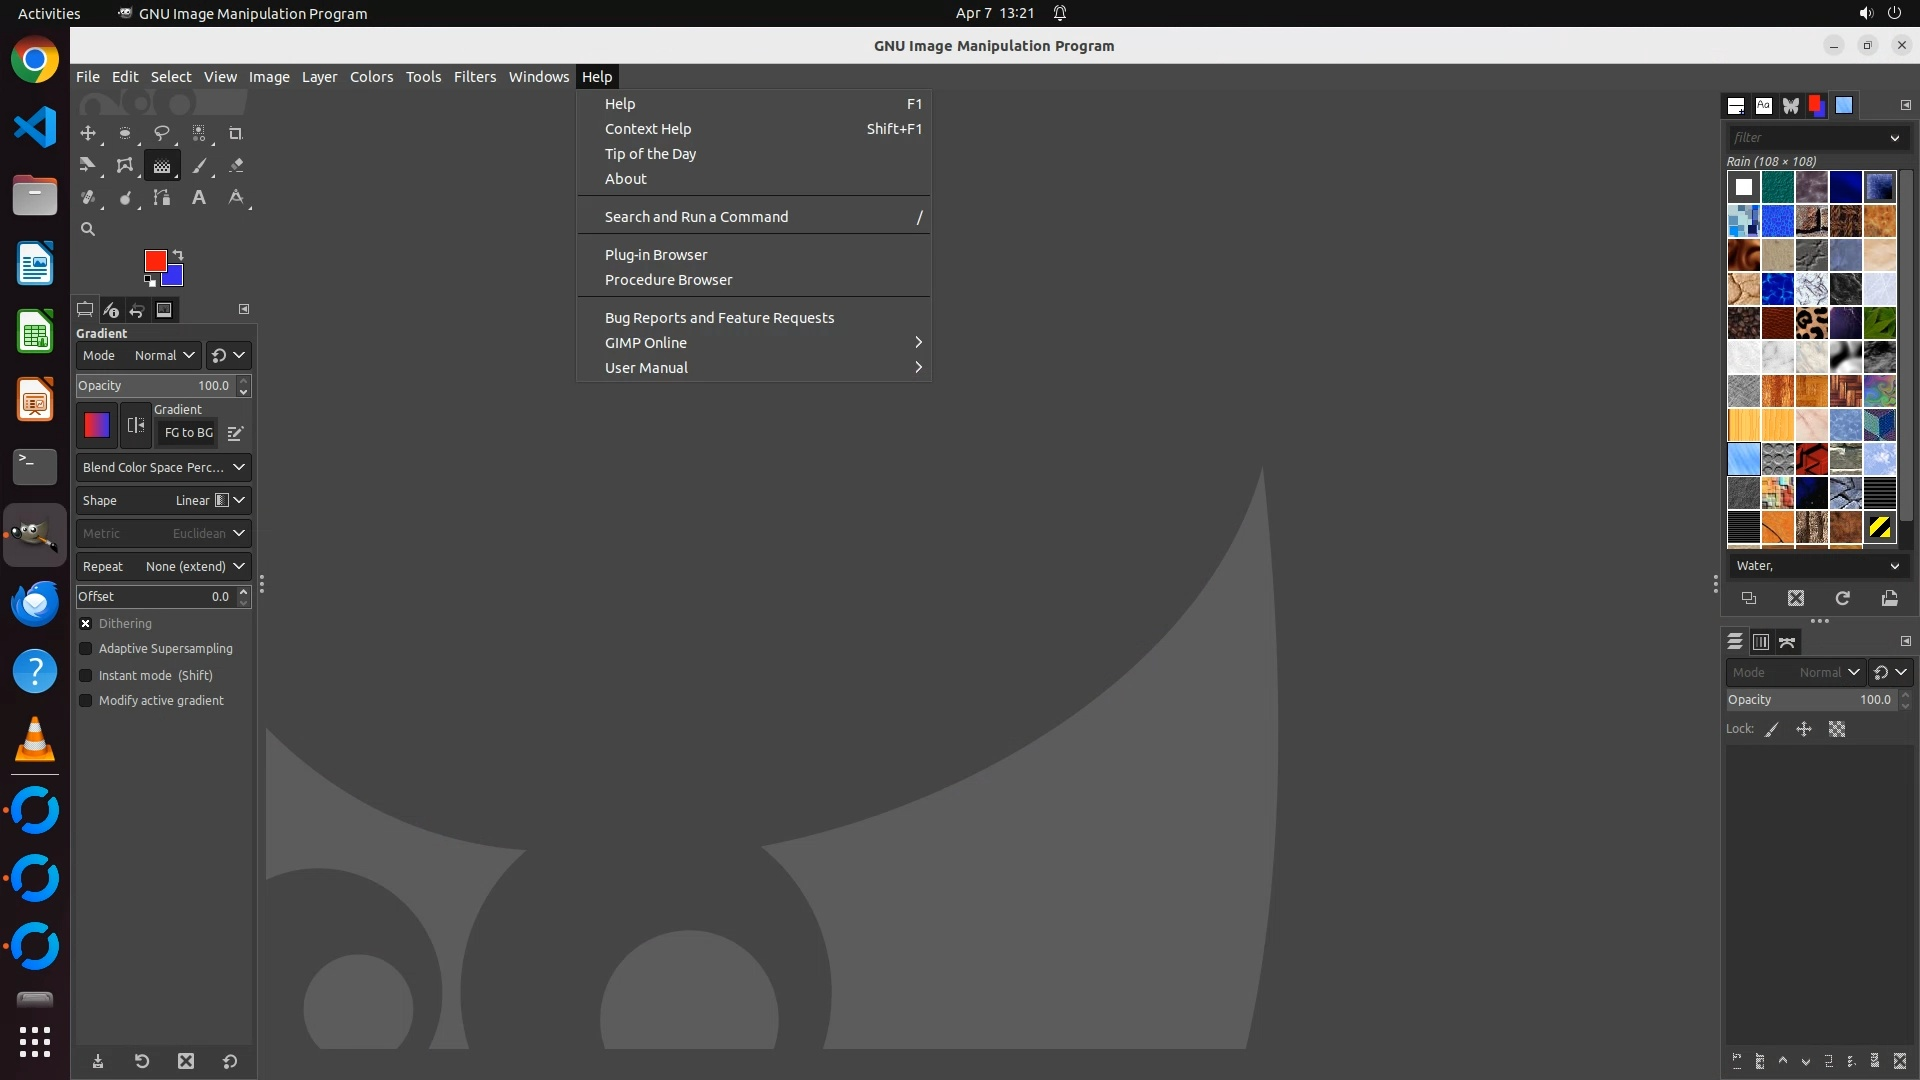Refresh patterns in the Patterns panel
The height and width of the screenshot is (1080, 1920).
tap(1842, 598)
